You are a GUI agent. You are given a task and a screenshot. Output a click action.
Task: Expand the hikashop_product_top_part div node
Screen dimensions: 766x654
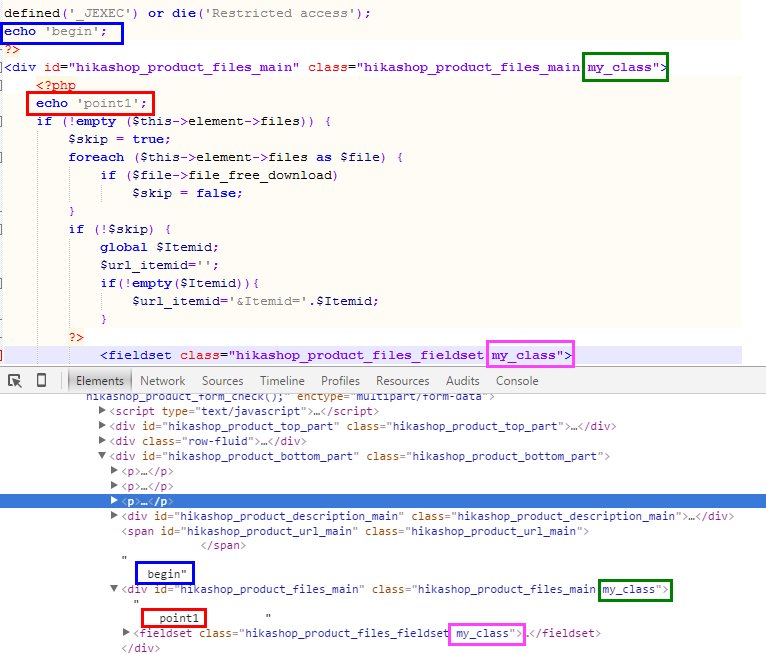point(102,425)
